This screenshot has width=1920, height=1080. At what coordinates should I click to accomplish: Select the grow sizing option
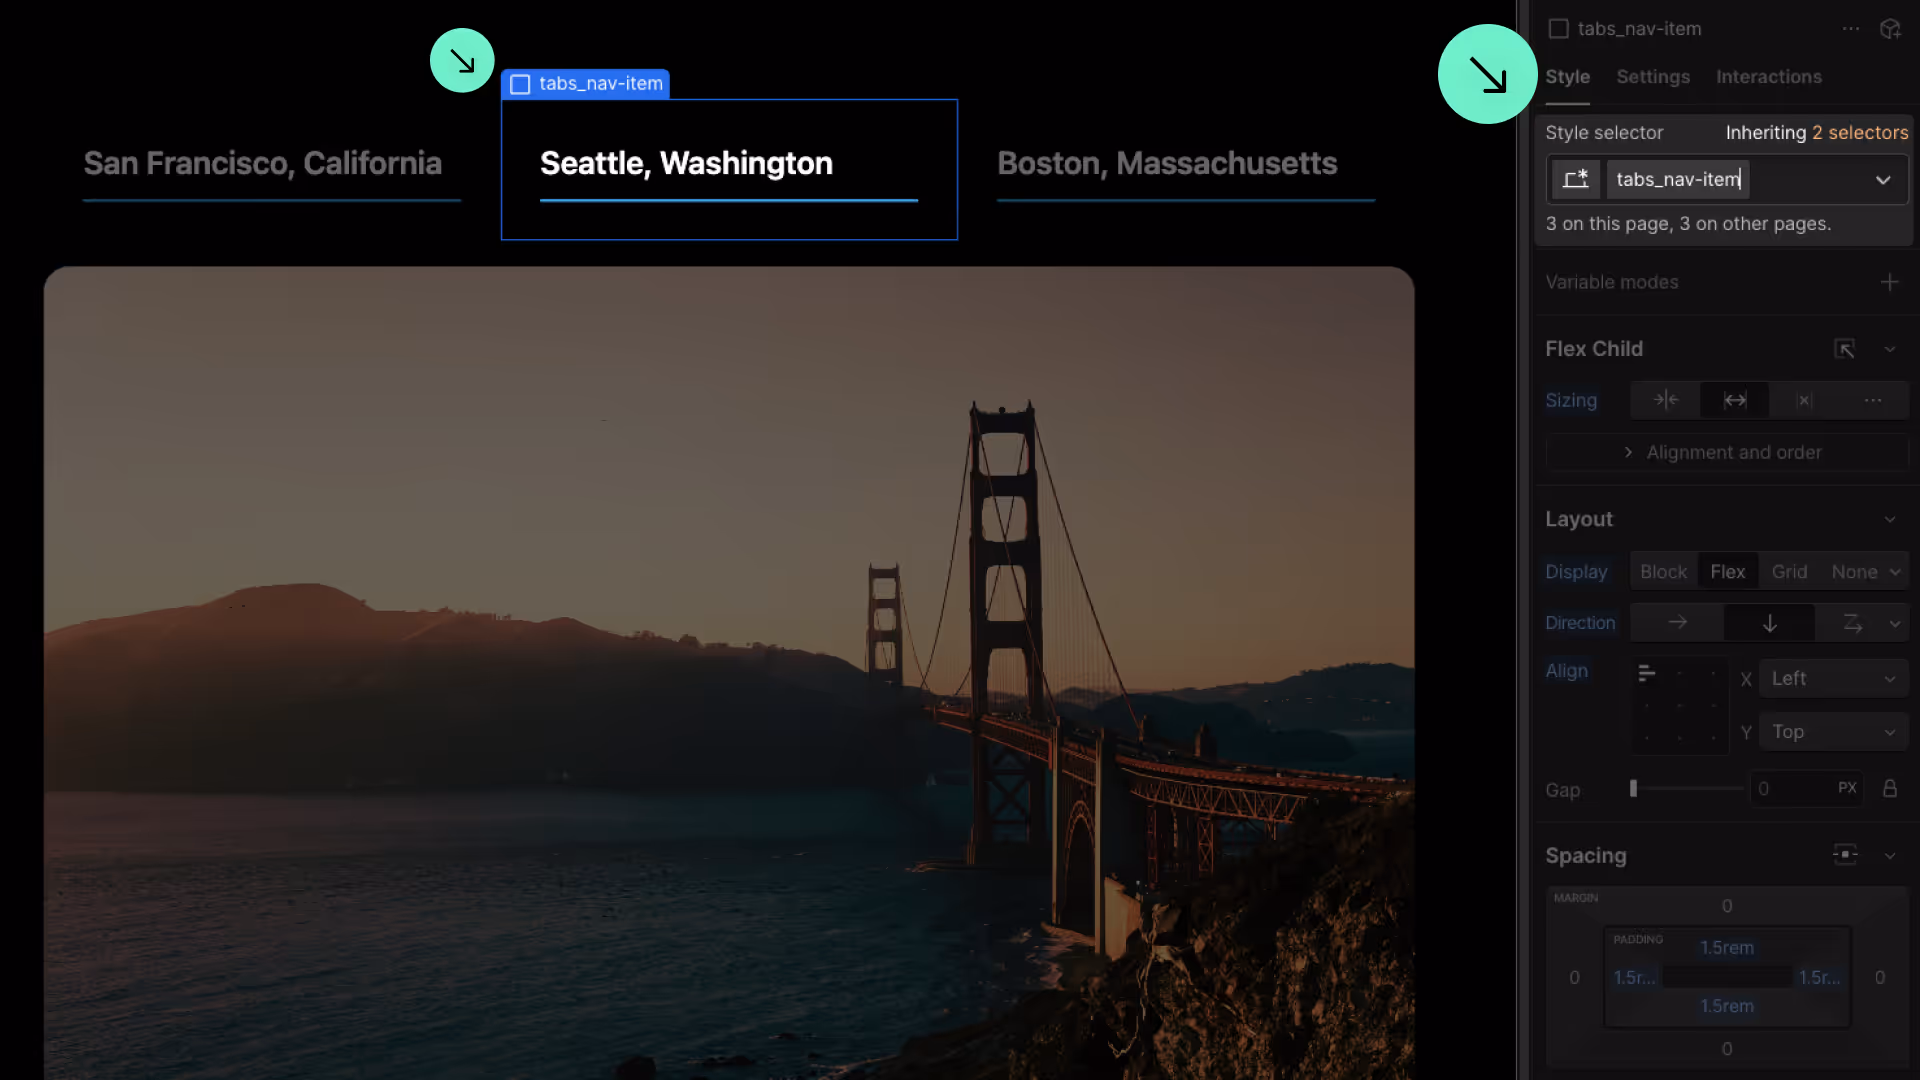point(1735,400)
